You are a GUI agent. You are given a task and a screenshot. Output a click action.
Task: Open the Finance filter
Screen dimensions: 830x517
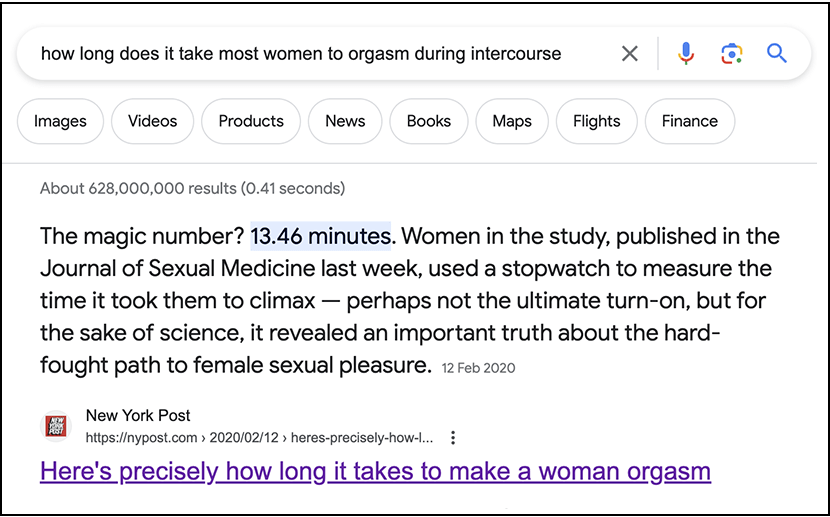coord(689,121)
